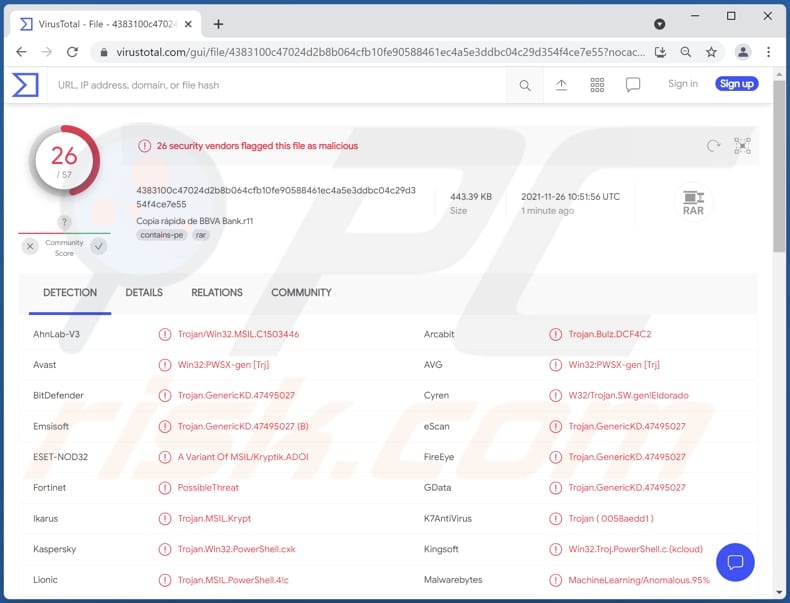Click the detection score circle 26/57

click(64, 161)
